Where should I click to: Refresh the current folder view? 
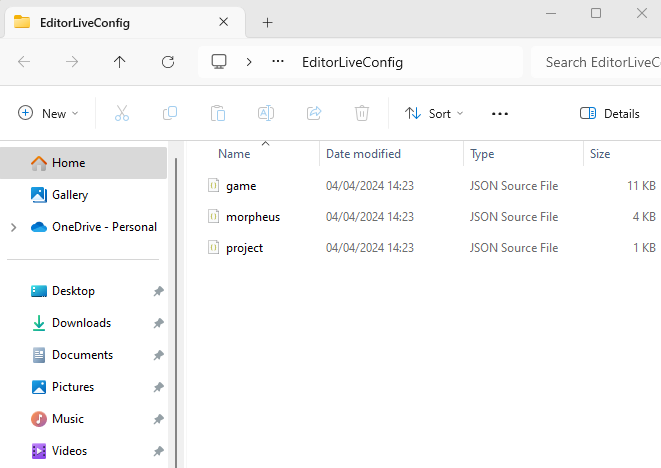click(x=168, y=62)
